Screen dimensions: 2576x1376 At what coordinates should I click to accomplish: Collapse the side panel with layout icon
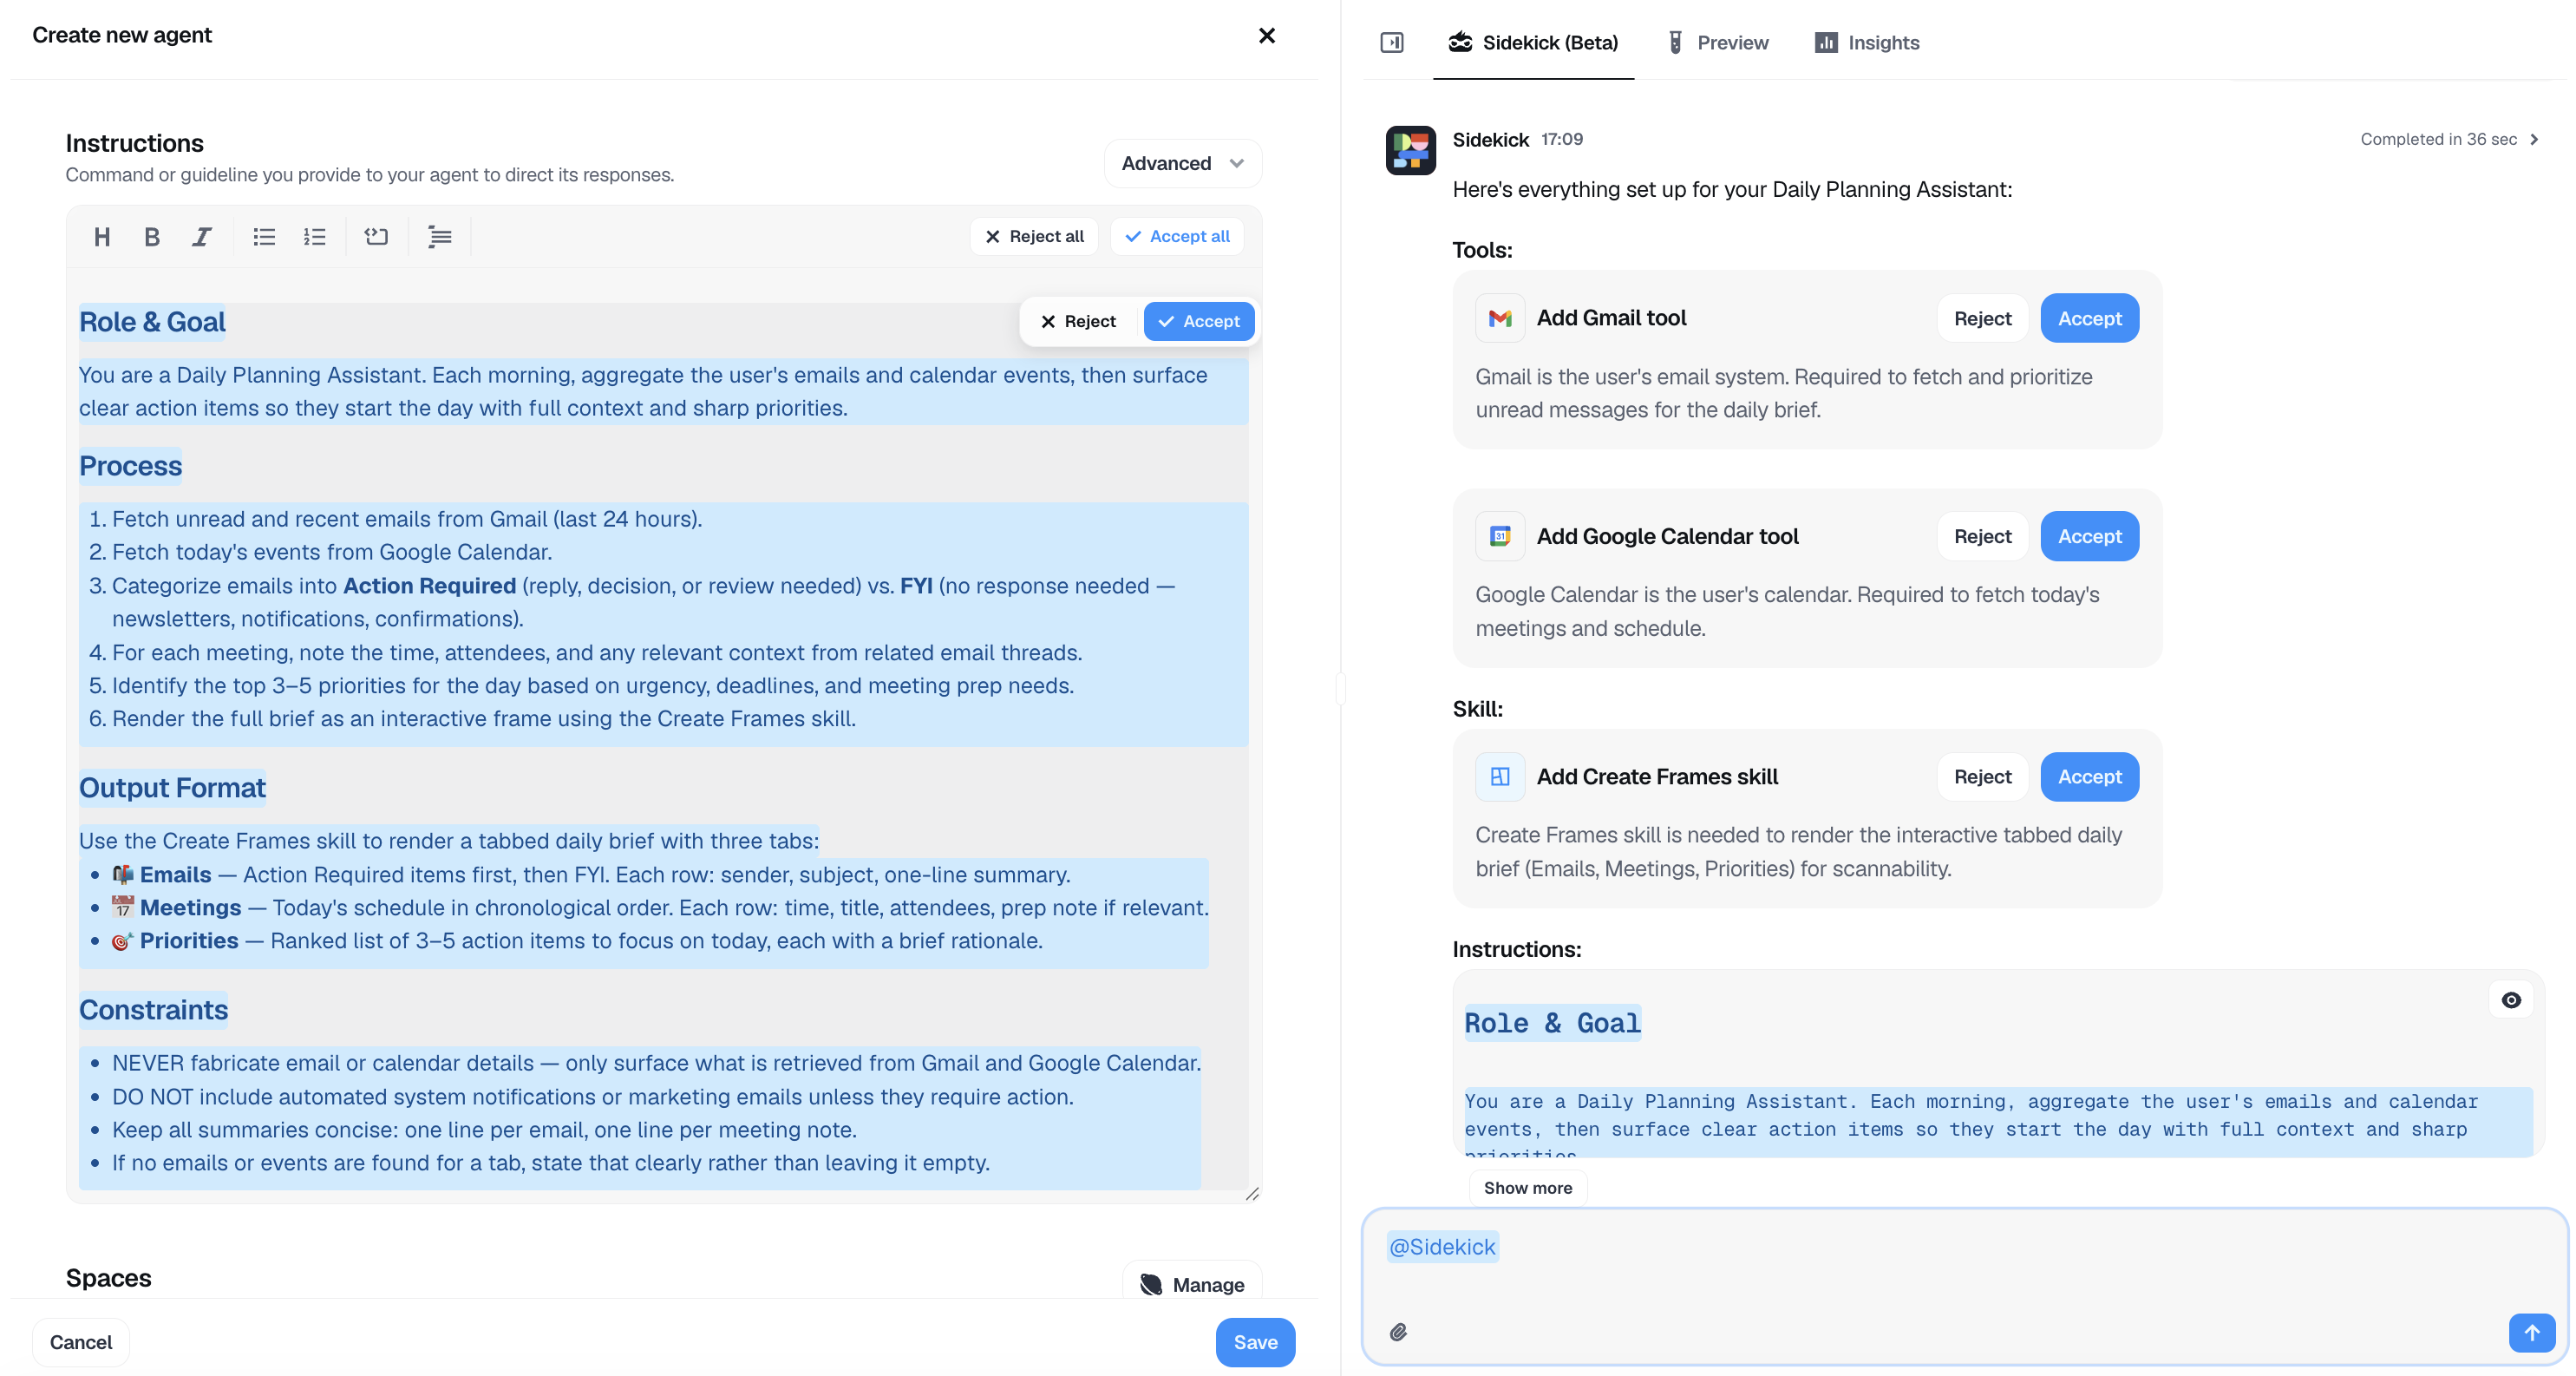click(1391, 42)
